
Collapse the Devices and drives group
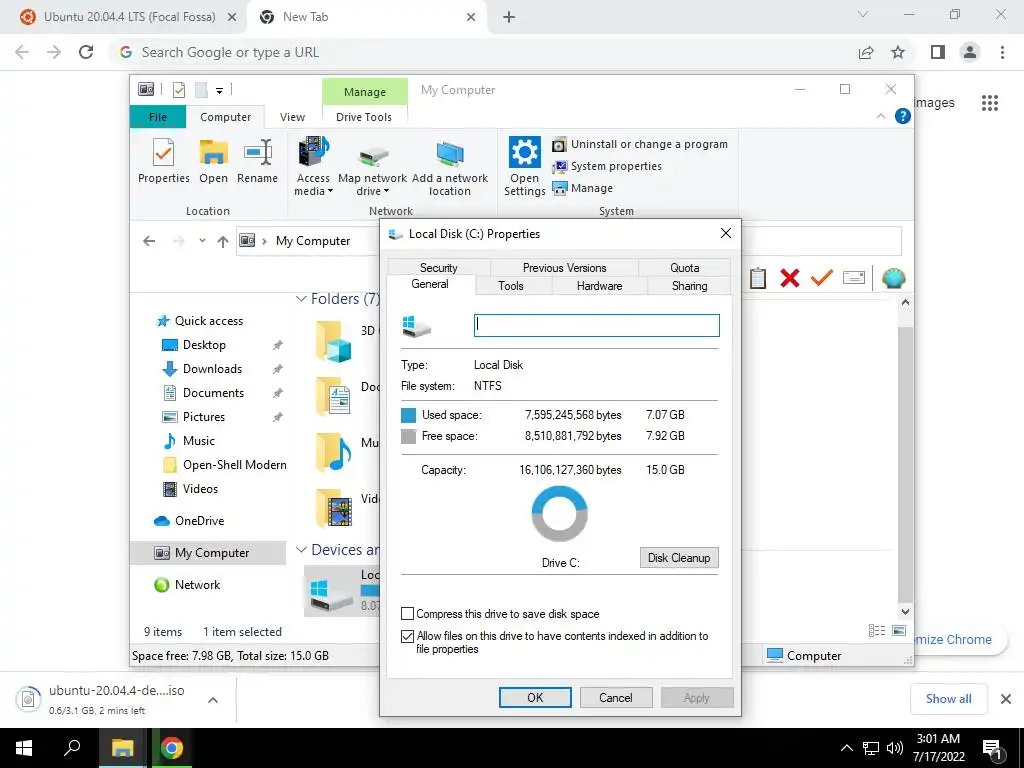tap(301, 550)
